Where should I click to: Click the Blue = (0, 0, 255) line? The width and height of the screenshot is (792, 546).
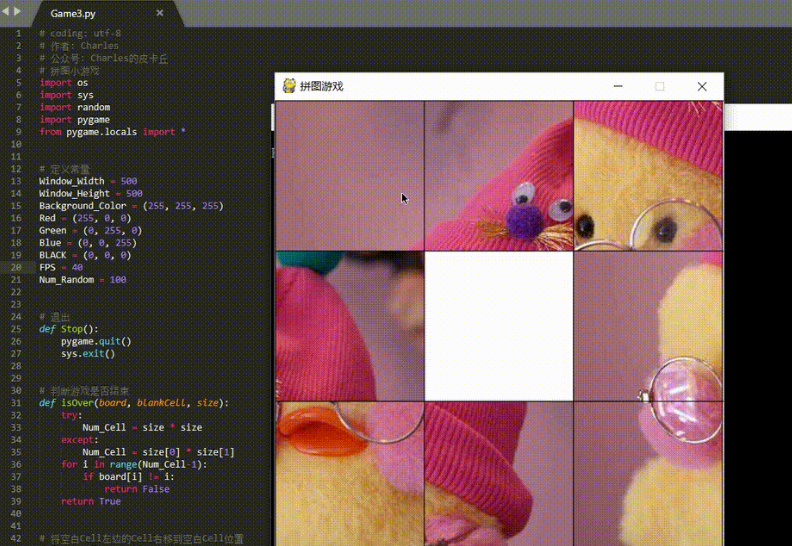(x=88, y=243)
